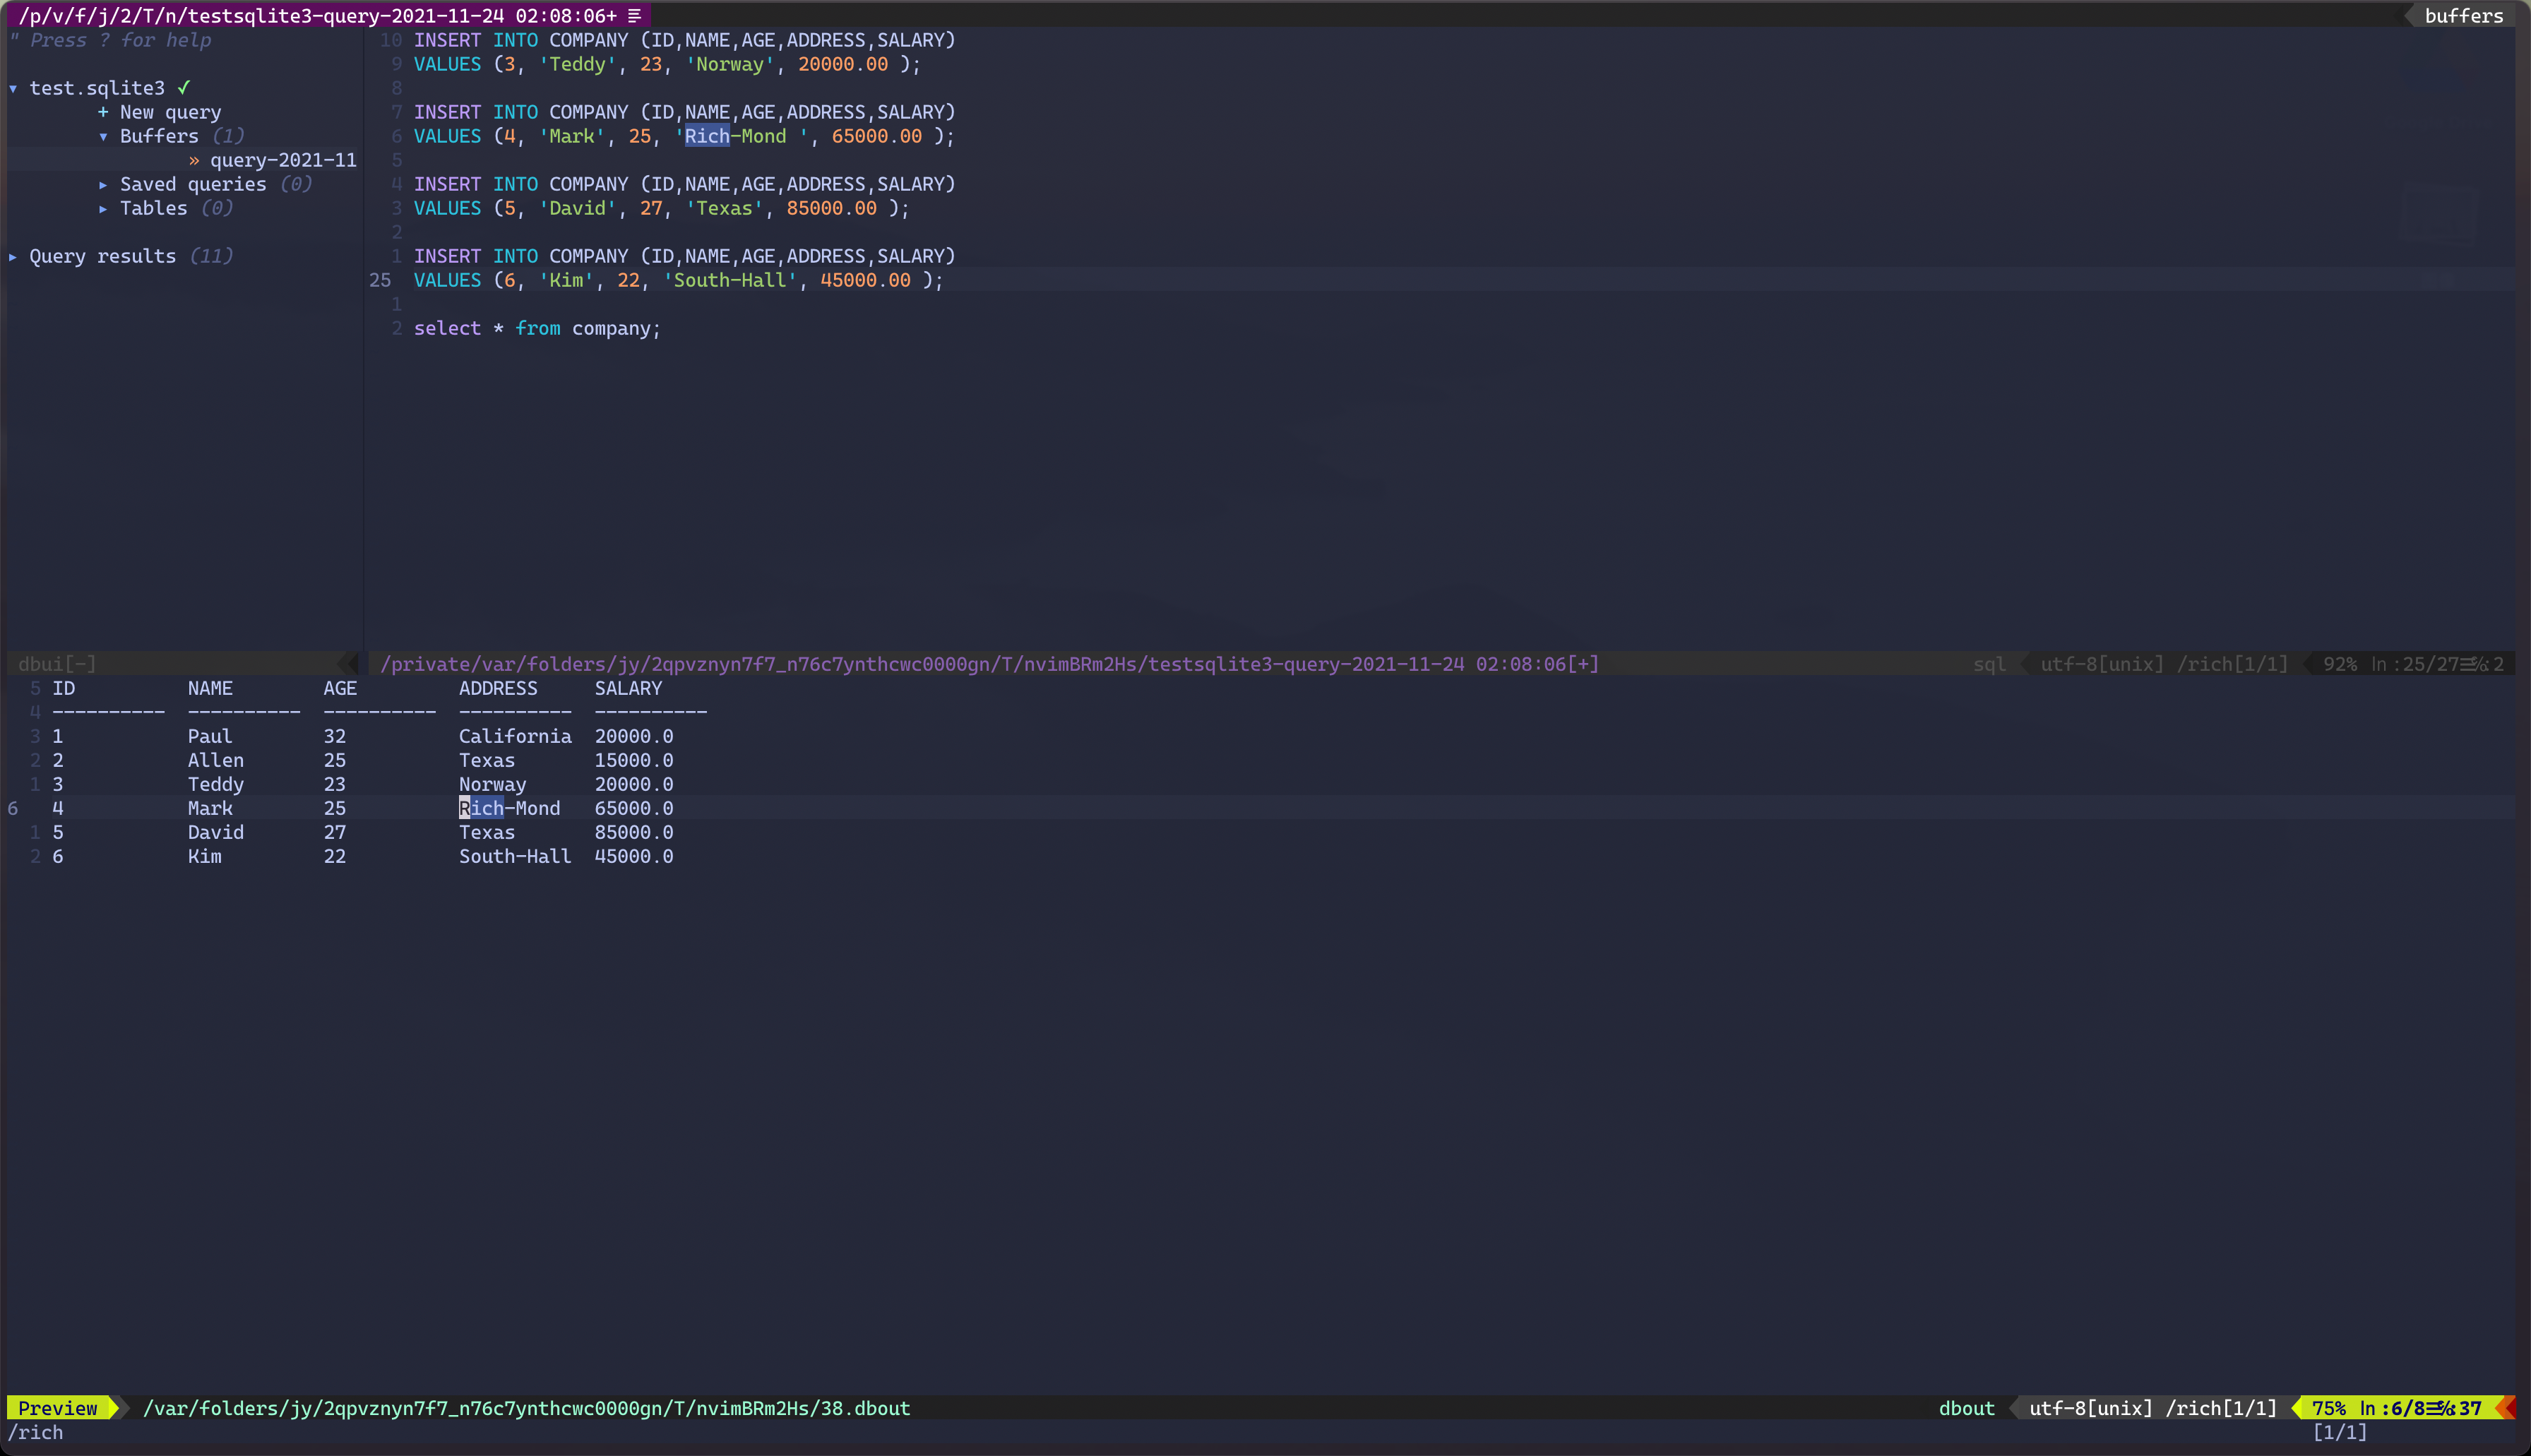
Task: Click the highlighted Rich-Mond cell in results
Action: 509,808
